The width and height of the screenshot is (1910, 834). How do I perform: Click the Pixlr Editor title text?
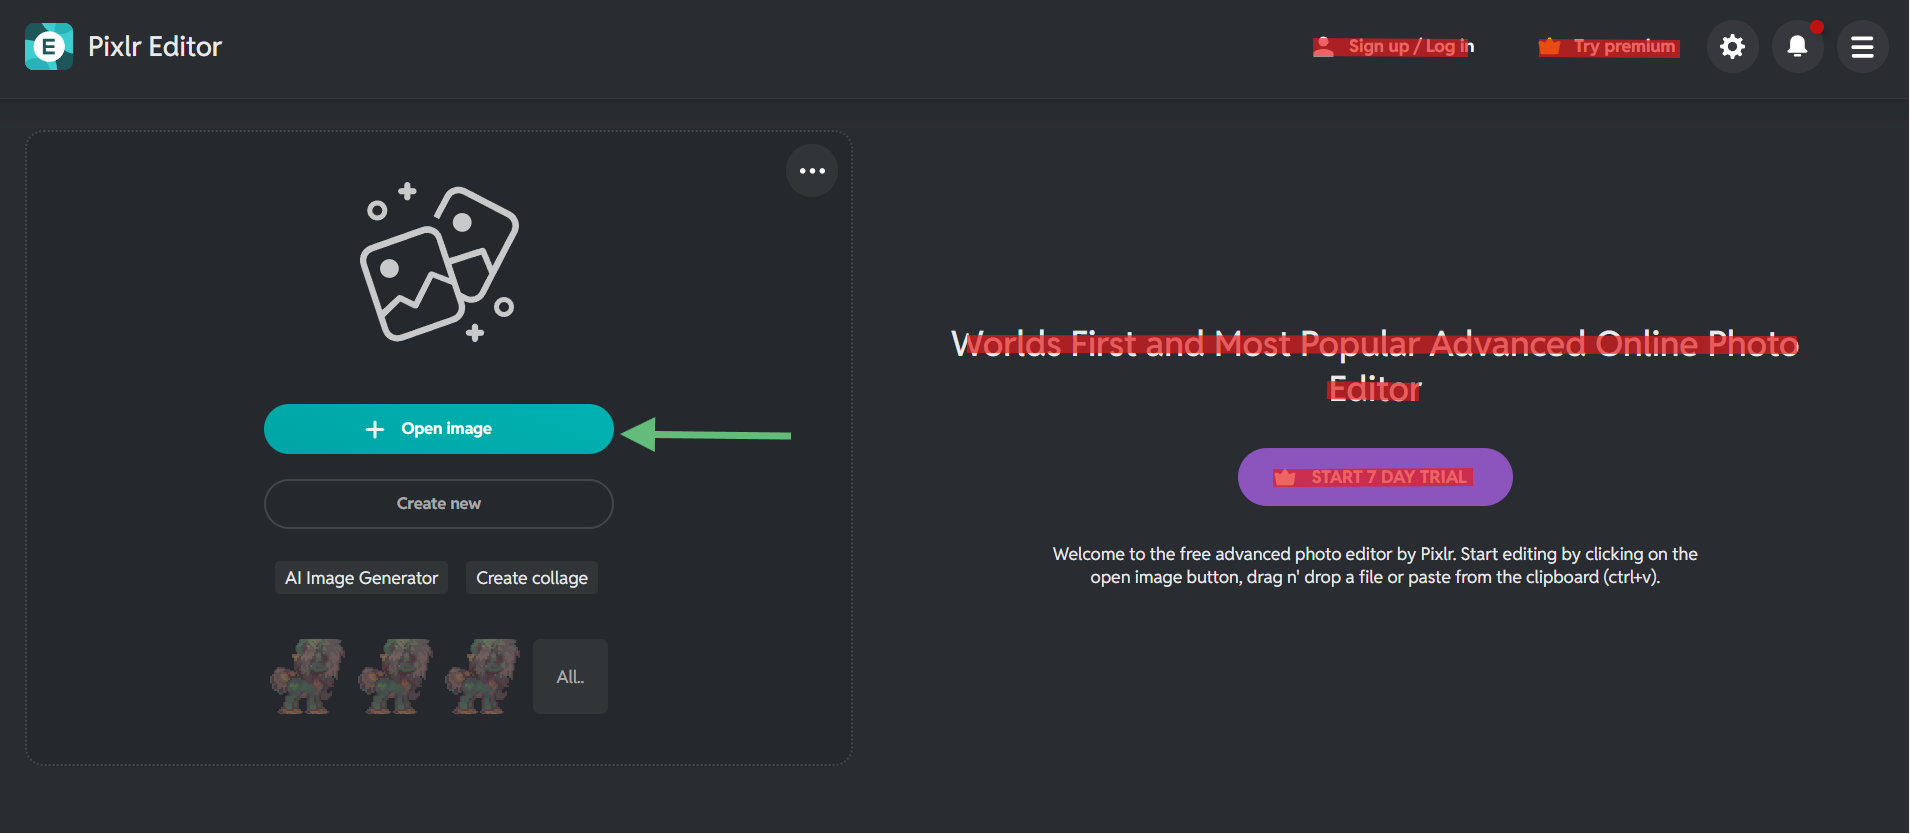point(155,46)
